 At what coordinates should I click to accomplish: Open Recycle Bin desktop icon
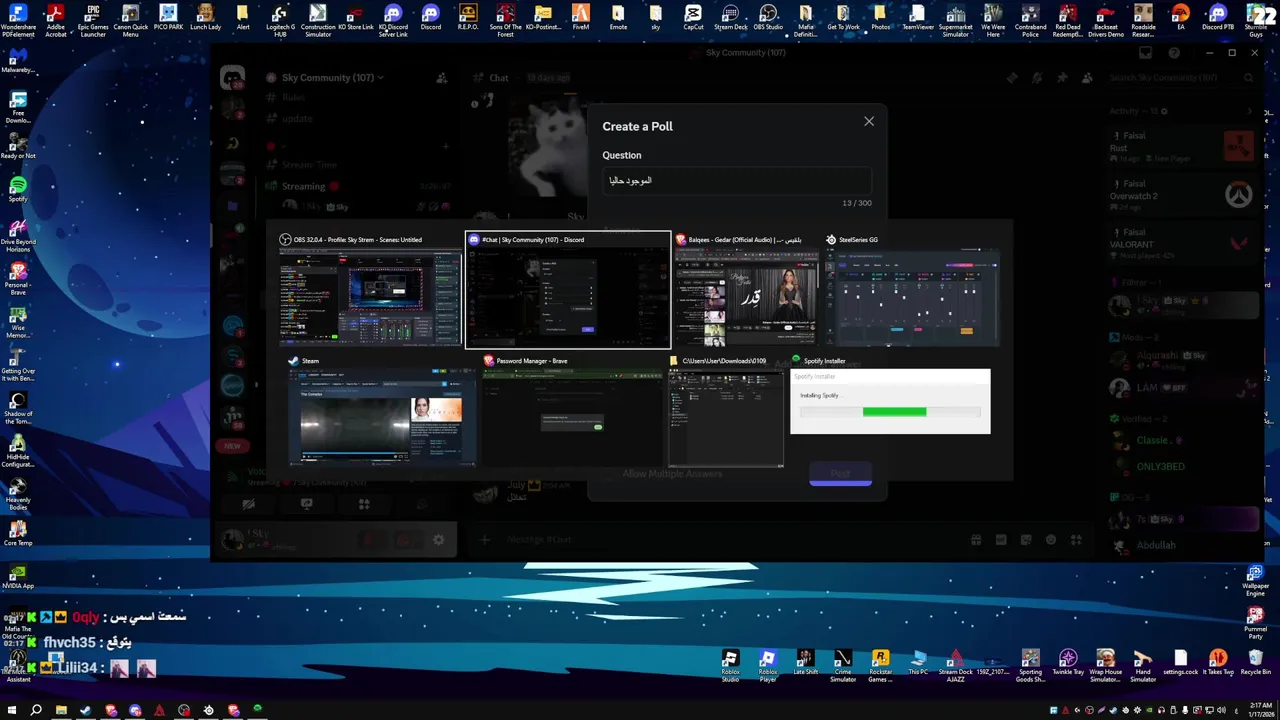[x=1255, y=661]
